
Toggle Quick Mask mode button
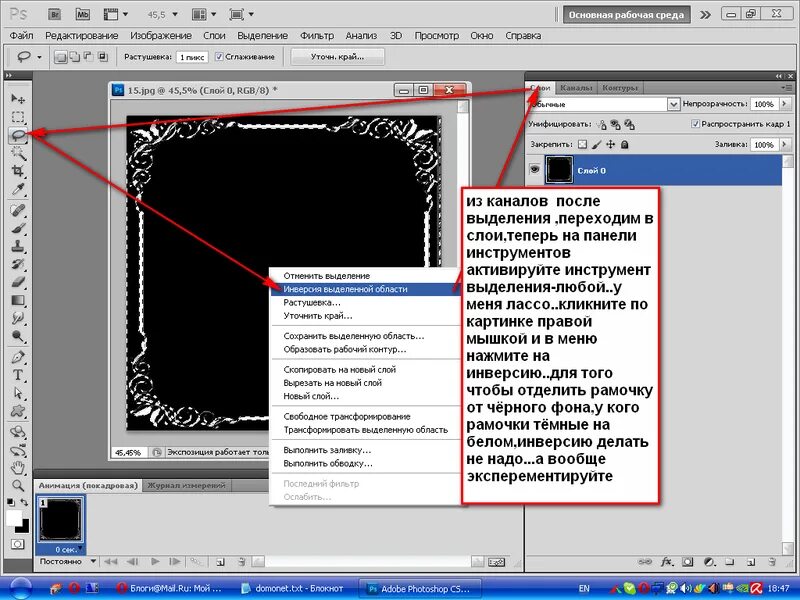tap(18, 544)
